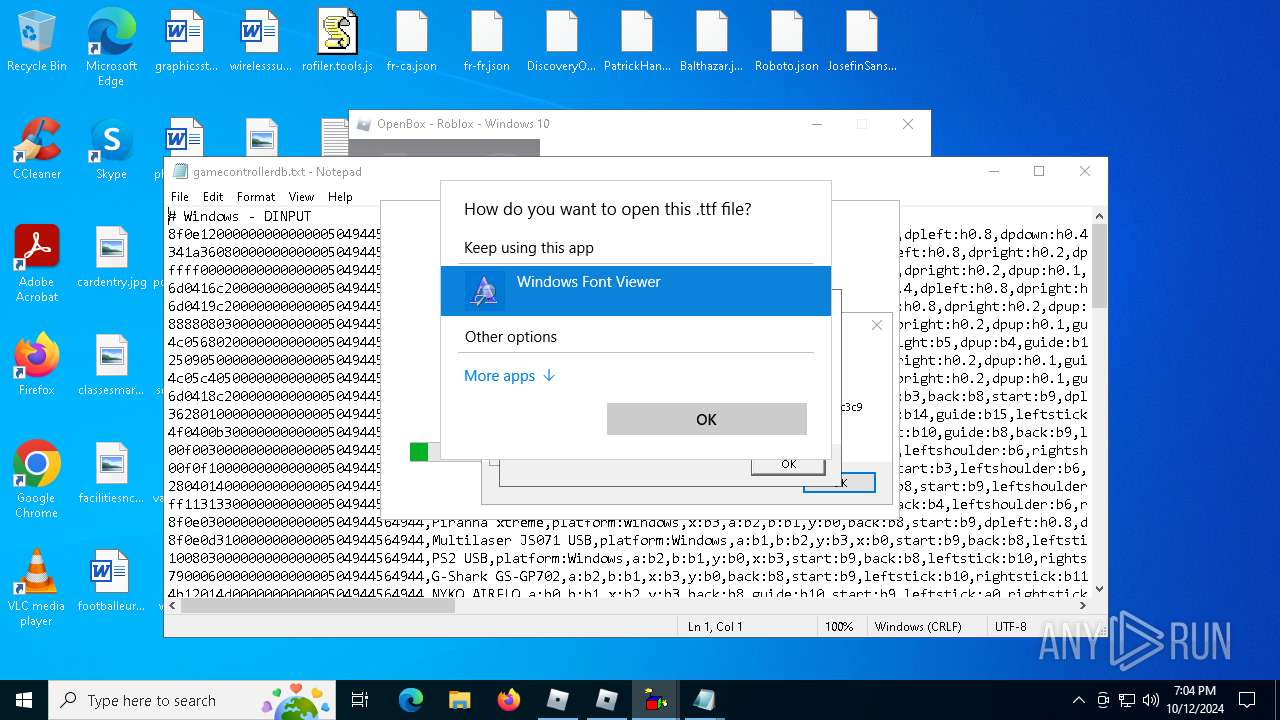Viewport: 1280px width, 720px height.
Task: Open Notepad Format menu
Action: click(x=256, y=197)
